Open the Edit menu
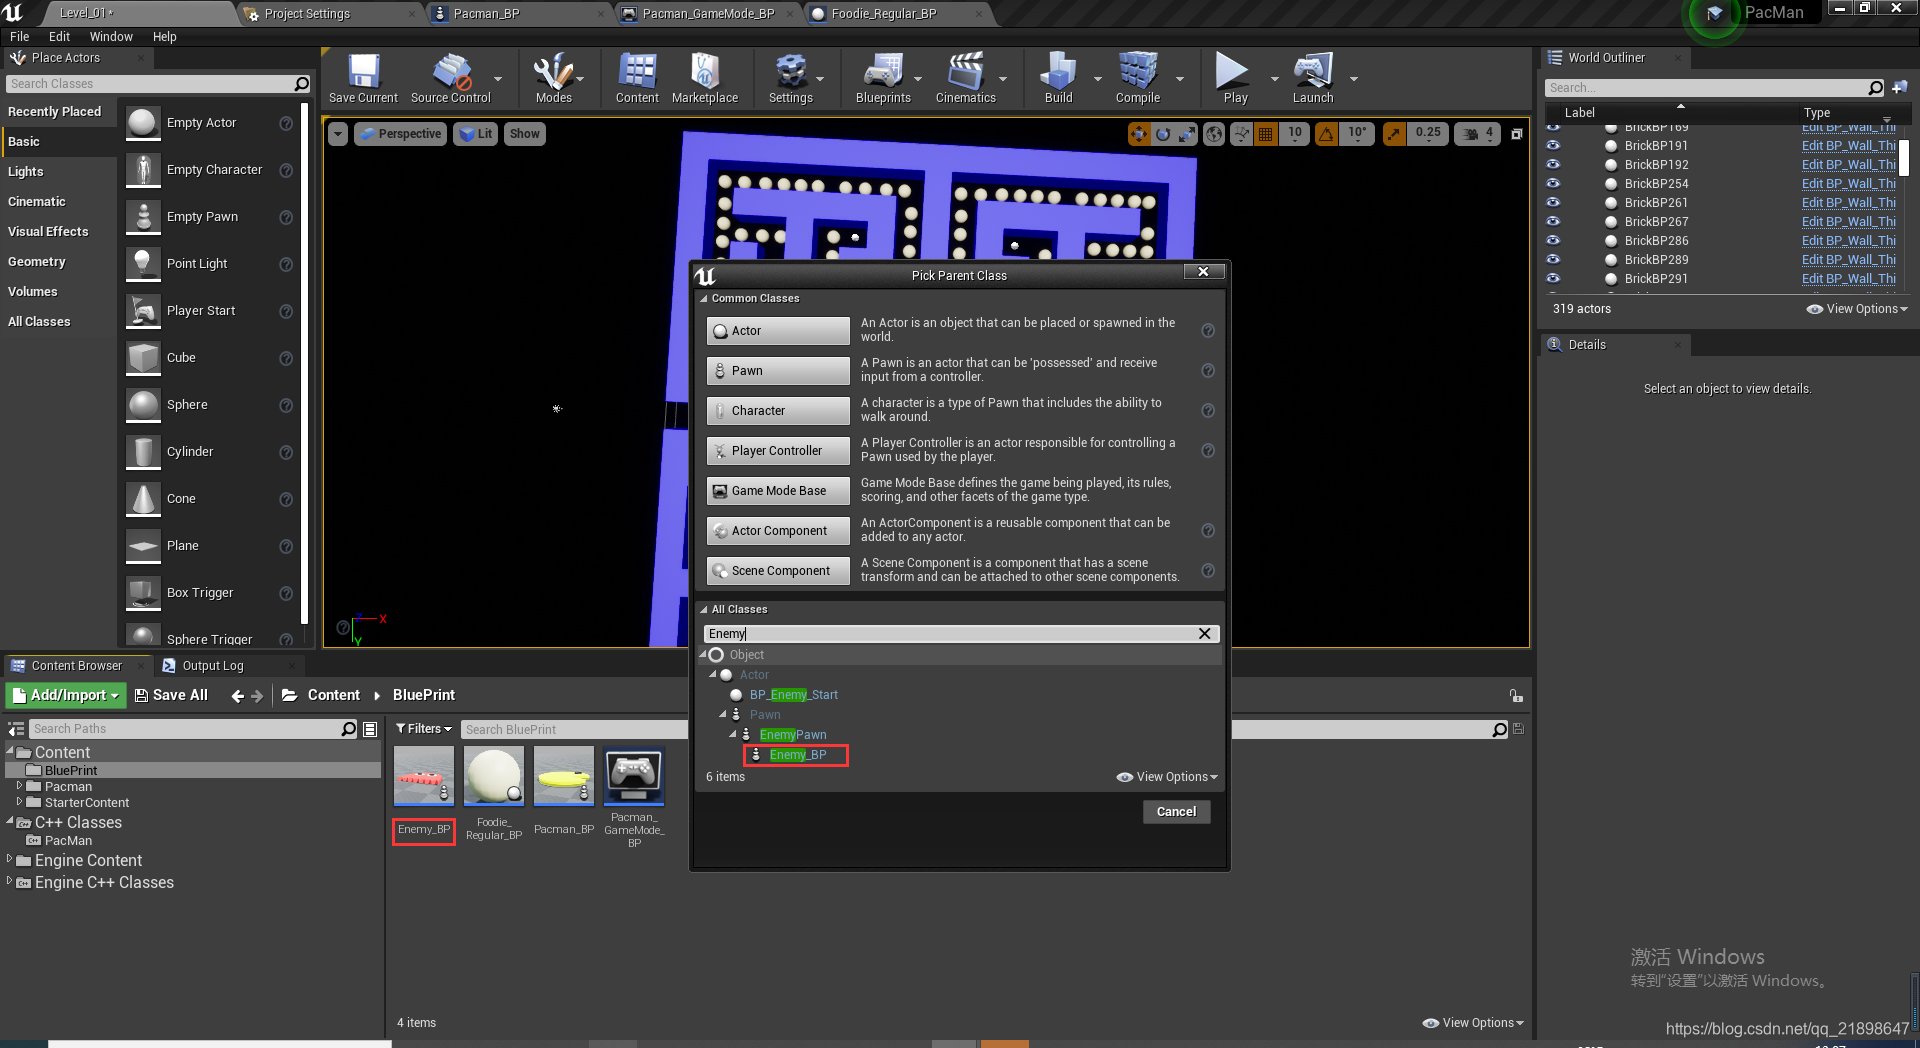The height and width of the screenshot is (1048, 1920). tap(59, 37)
